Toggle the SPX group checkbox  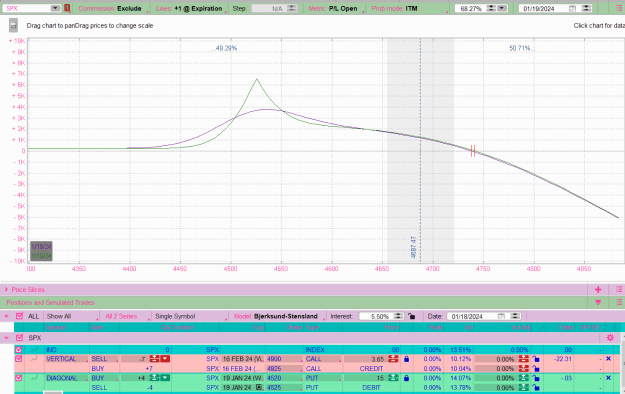19,338
